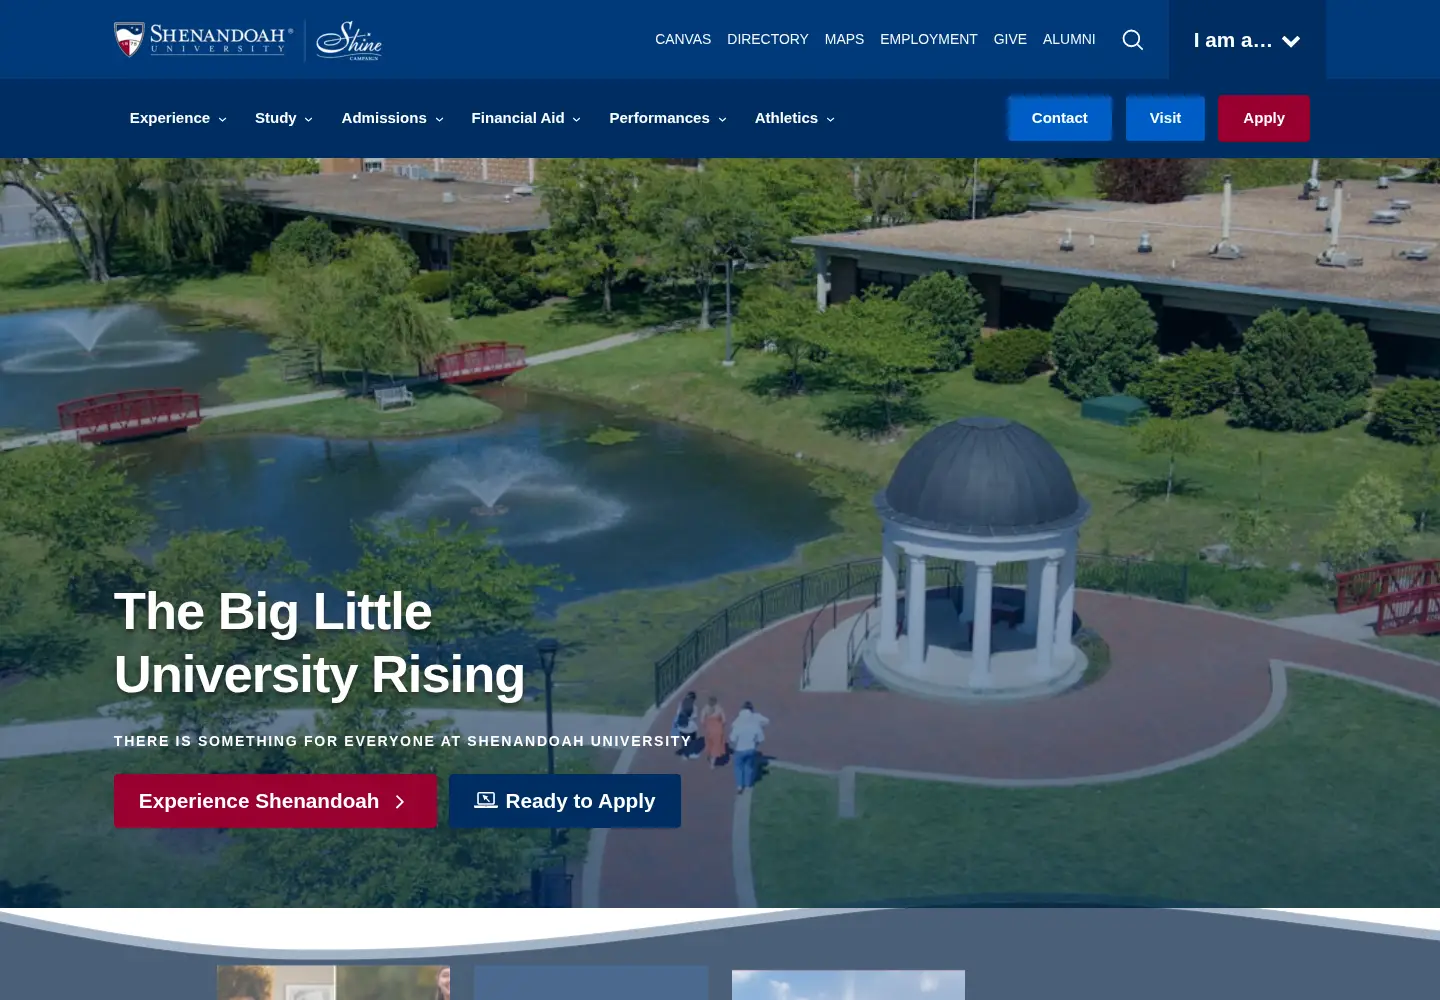1440x1000 pixels.
Task: Visit the Alumni link
Action: (x=1069, y=39)
